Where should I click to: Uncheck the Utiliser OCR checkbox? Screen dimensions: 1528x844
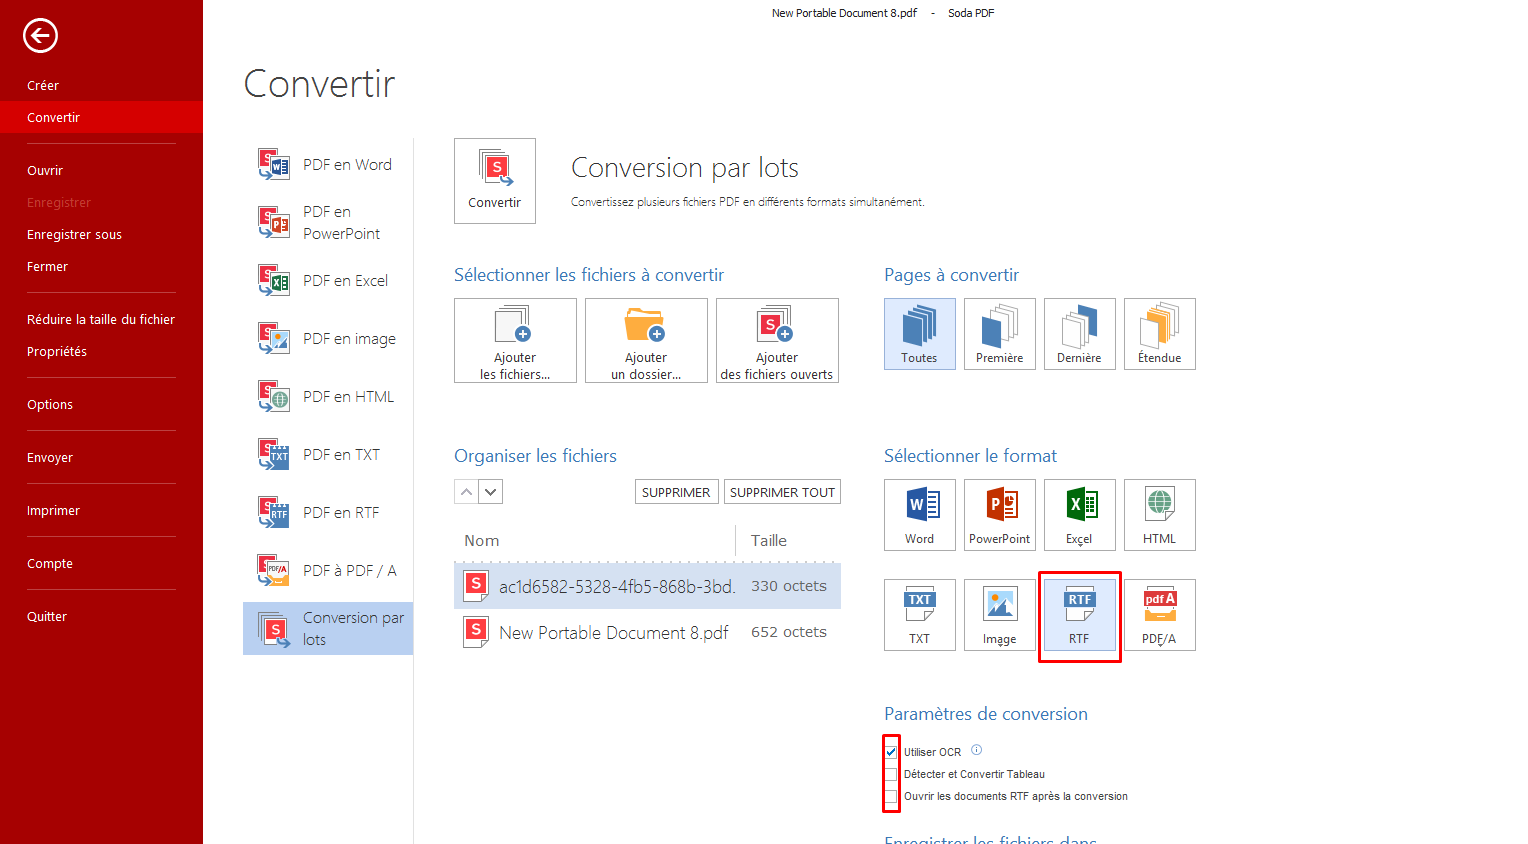tap(891, 752)
